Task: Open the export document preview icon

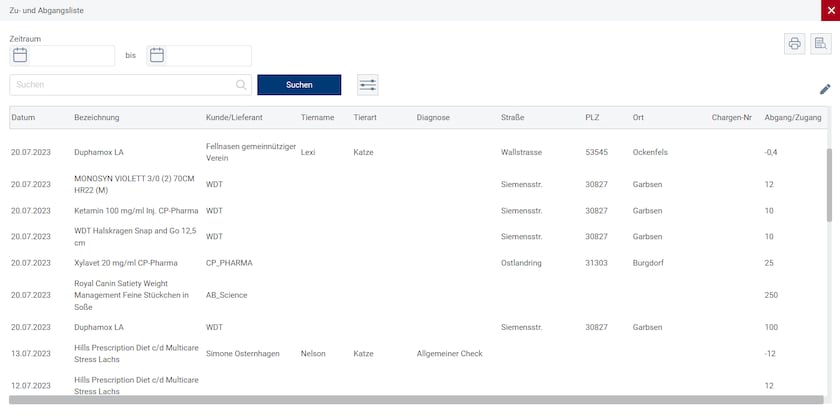Action: point(820,44)
